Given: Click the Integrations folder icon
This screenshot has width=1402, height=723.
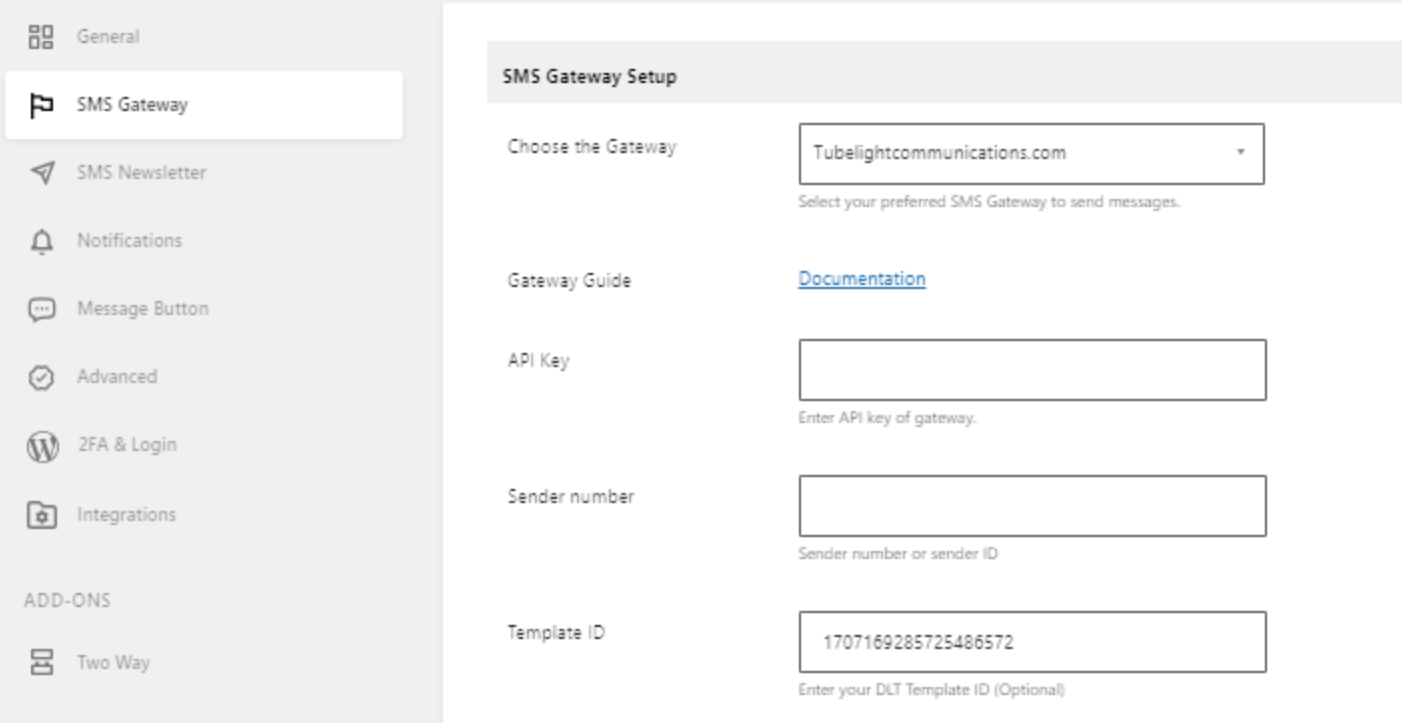Looking at the screenshot, I should click(x=41, y=515).
